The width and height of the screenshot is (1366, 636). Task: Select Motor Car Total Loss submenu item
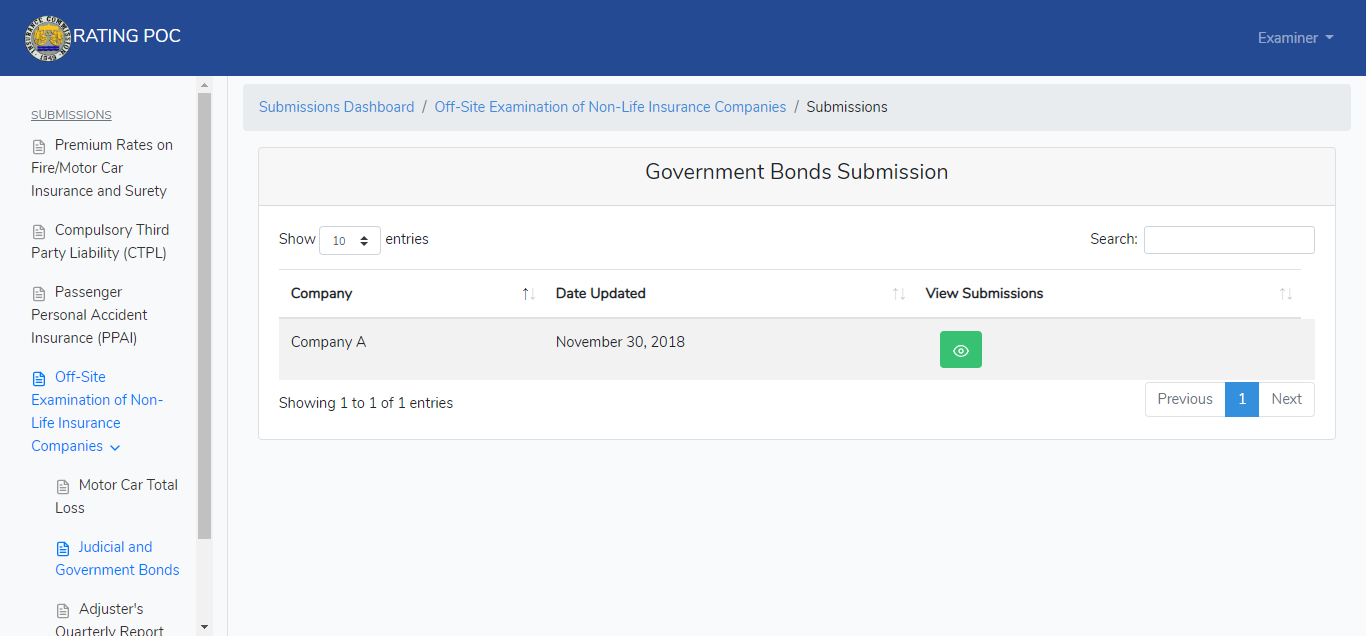click(117, 496)
